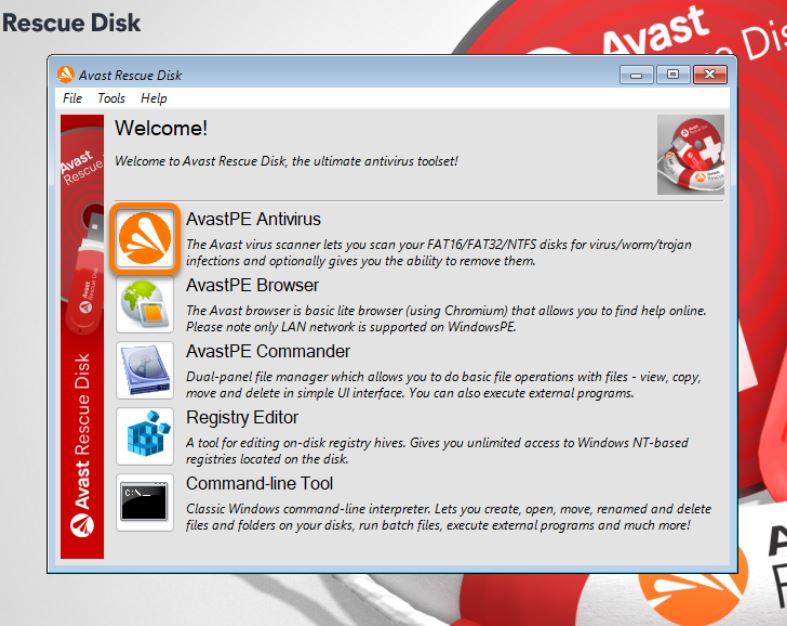The image size is (787, 626).
Task: Open the Help menu
Action: click(154, 98)
